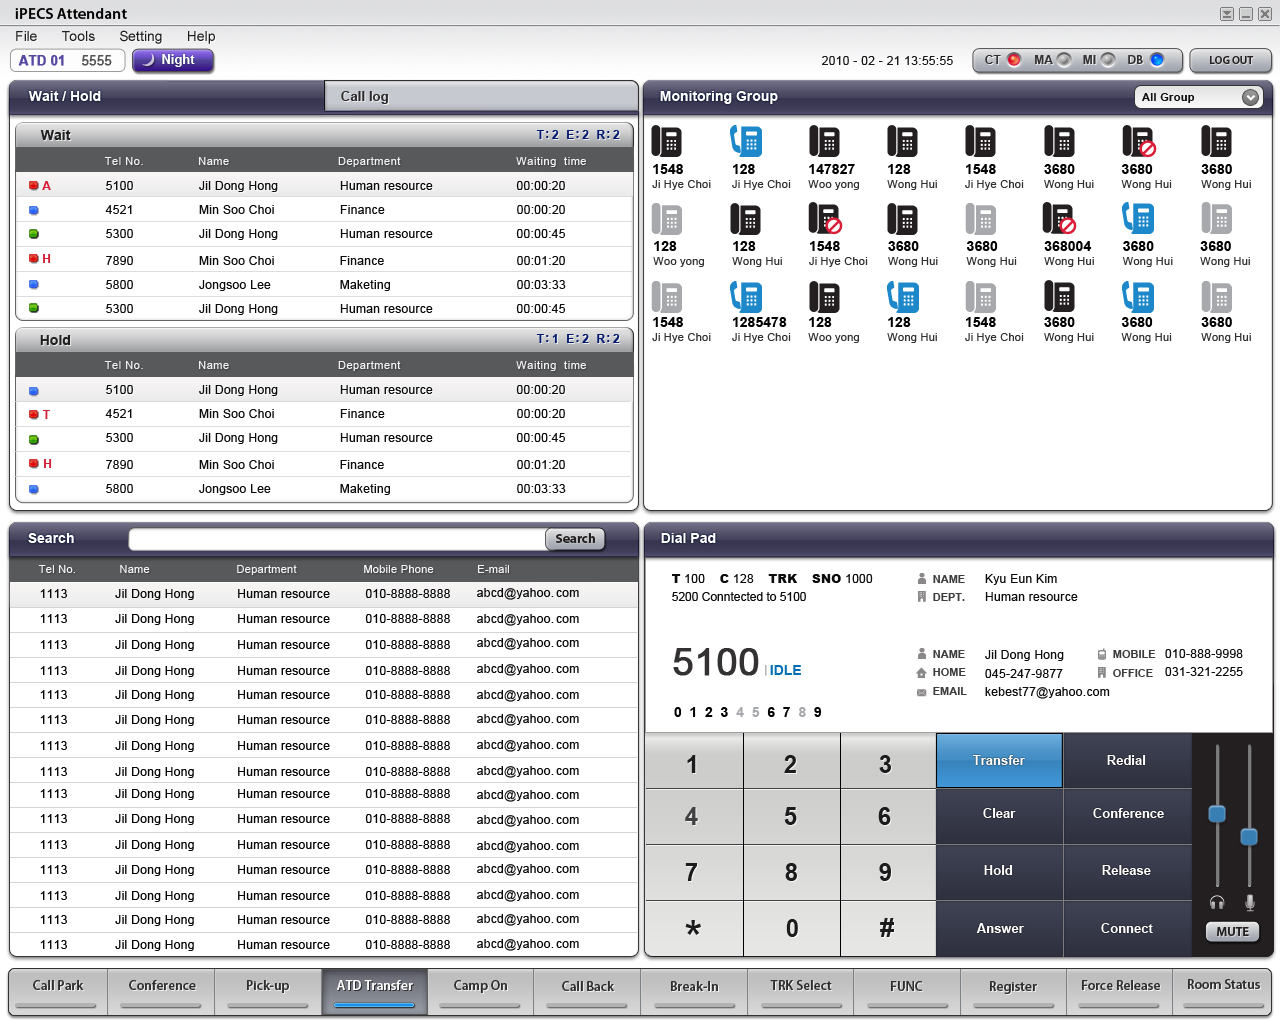Click the directory search input field
1280x1024 pixels.
tap(337, 539)
